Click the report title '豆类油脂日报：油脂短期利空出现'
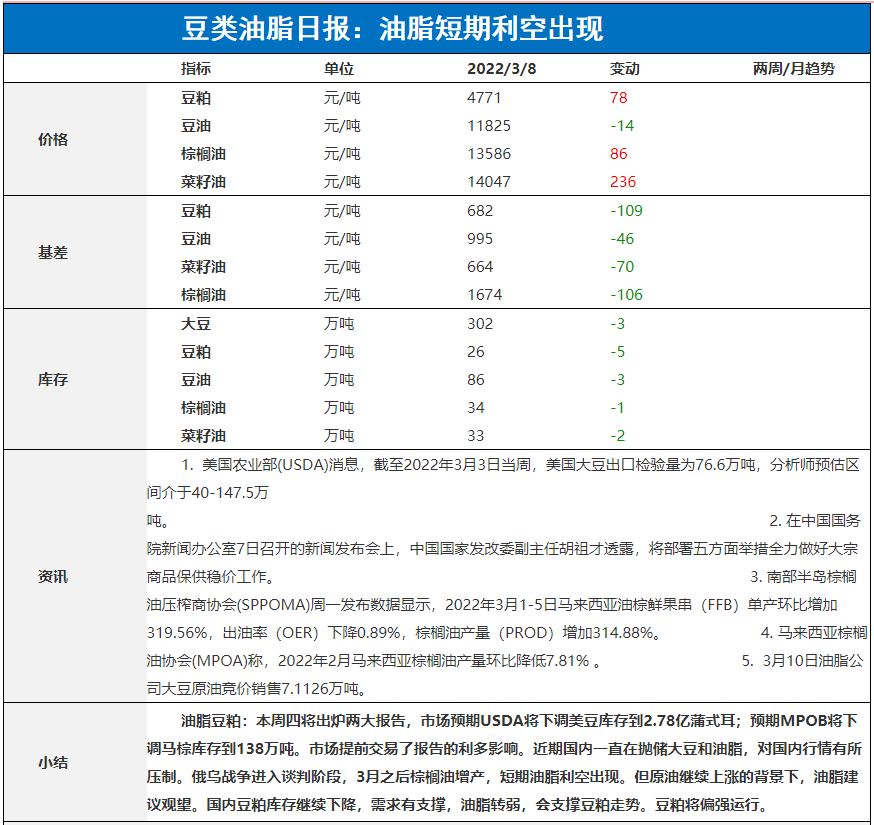874x825 pixels. click(x=392, y=28)
